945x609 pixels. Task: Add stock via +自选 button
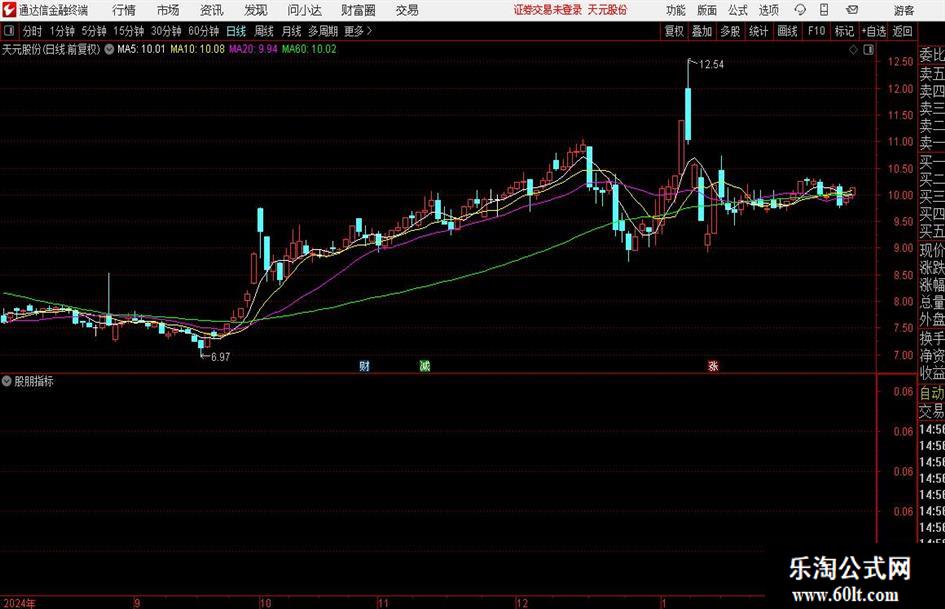[874, 31]
